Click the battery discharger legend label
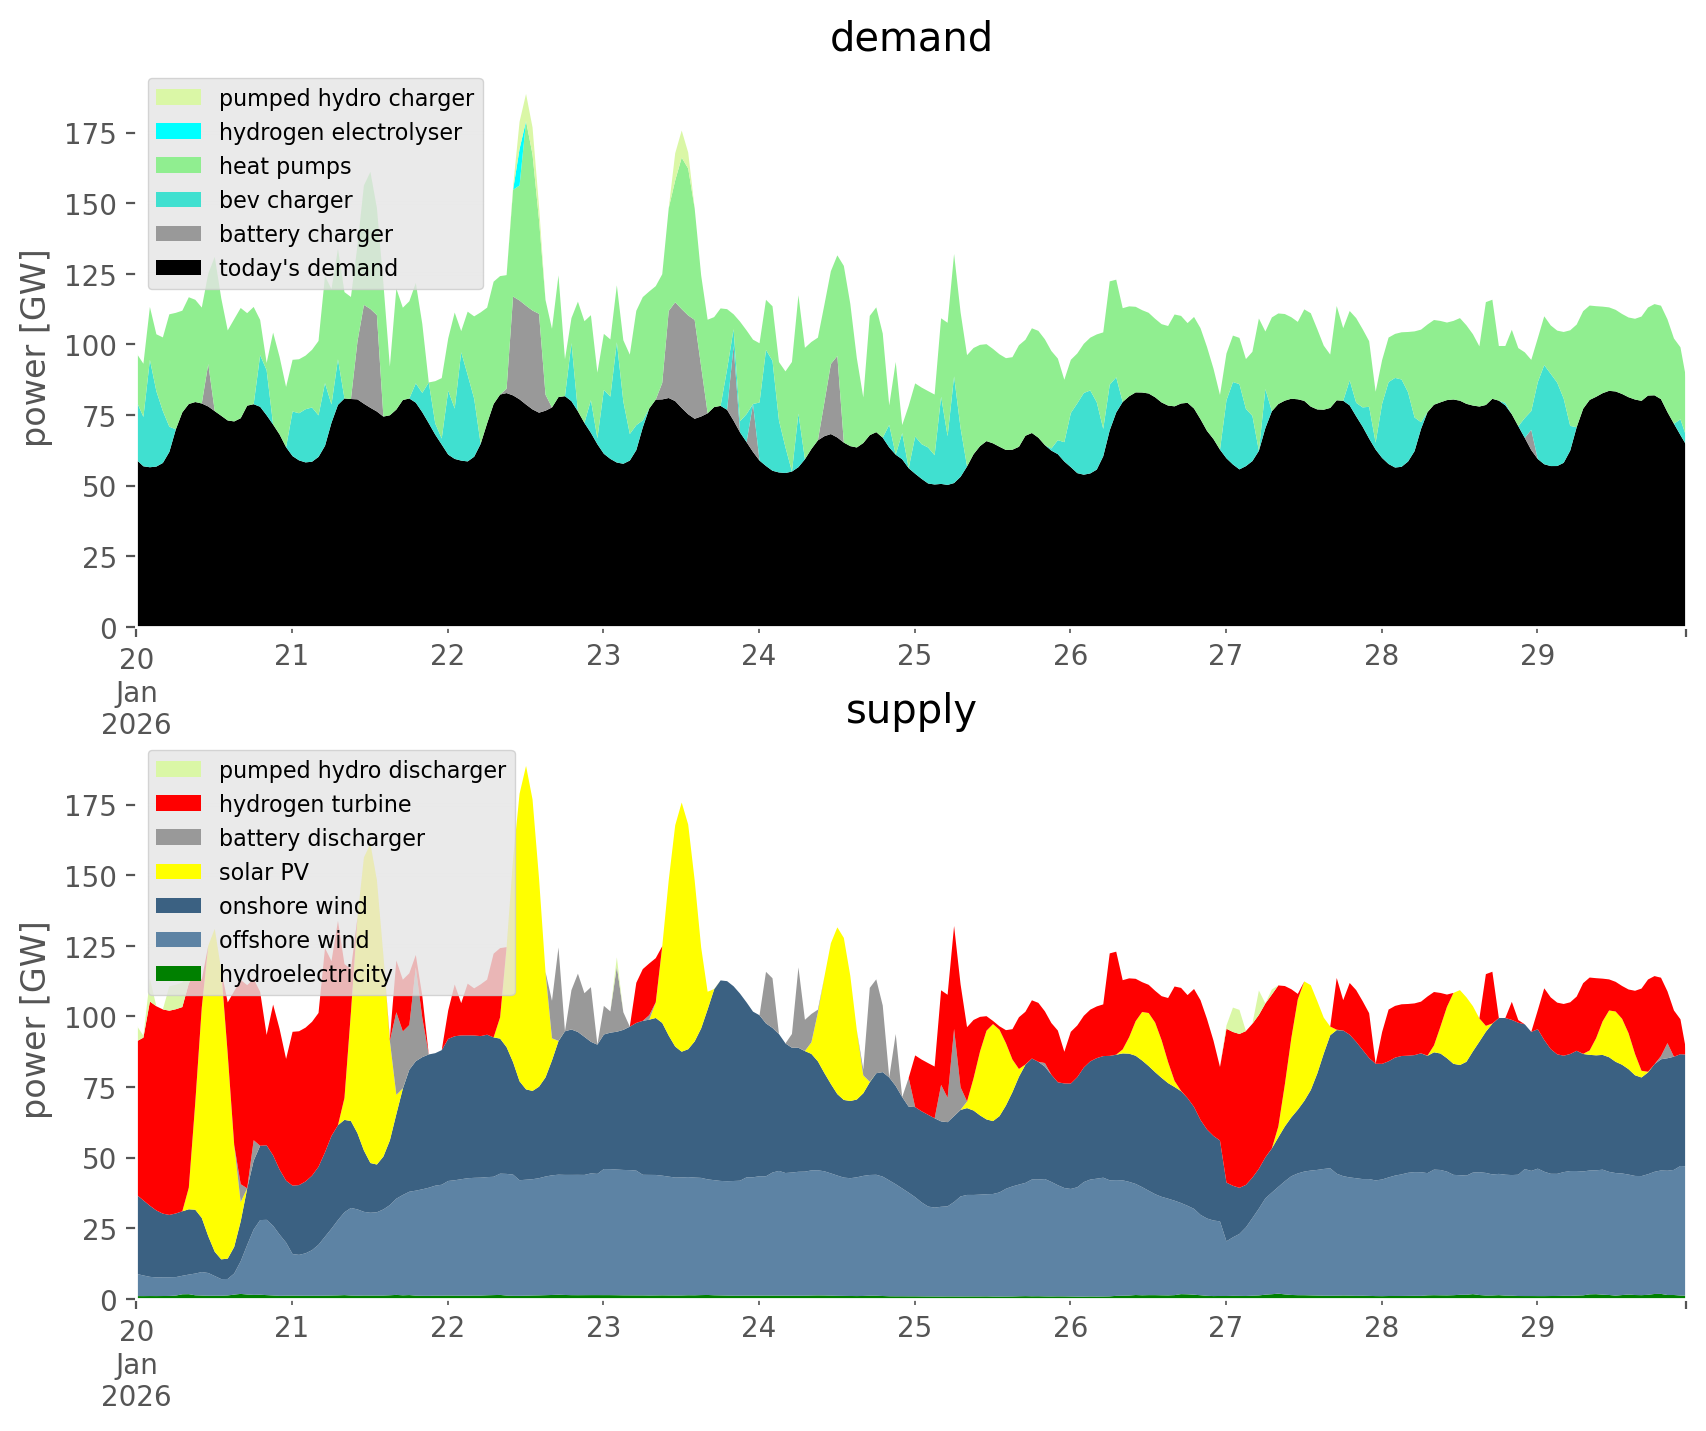The image size is (1706, 1431). [321, 838]
